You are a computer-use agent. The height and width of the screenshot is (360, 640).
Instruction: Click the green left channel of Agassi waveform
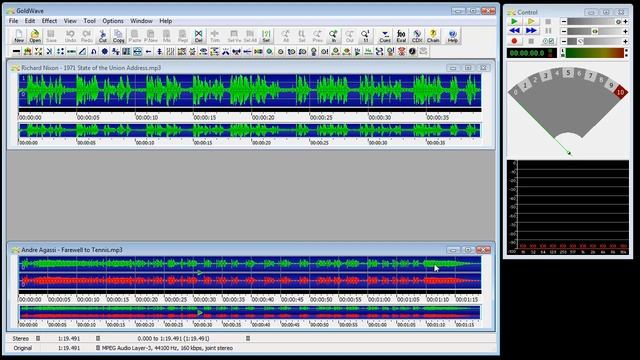click(250, 264)
